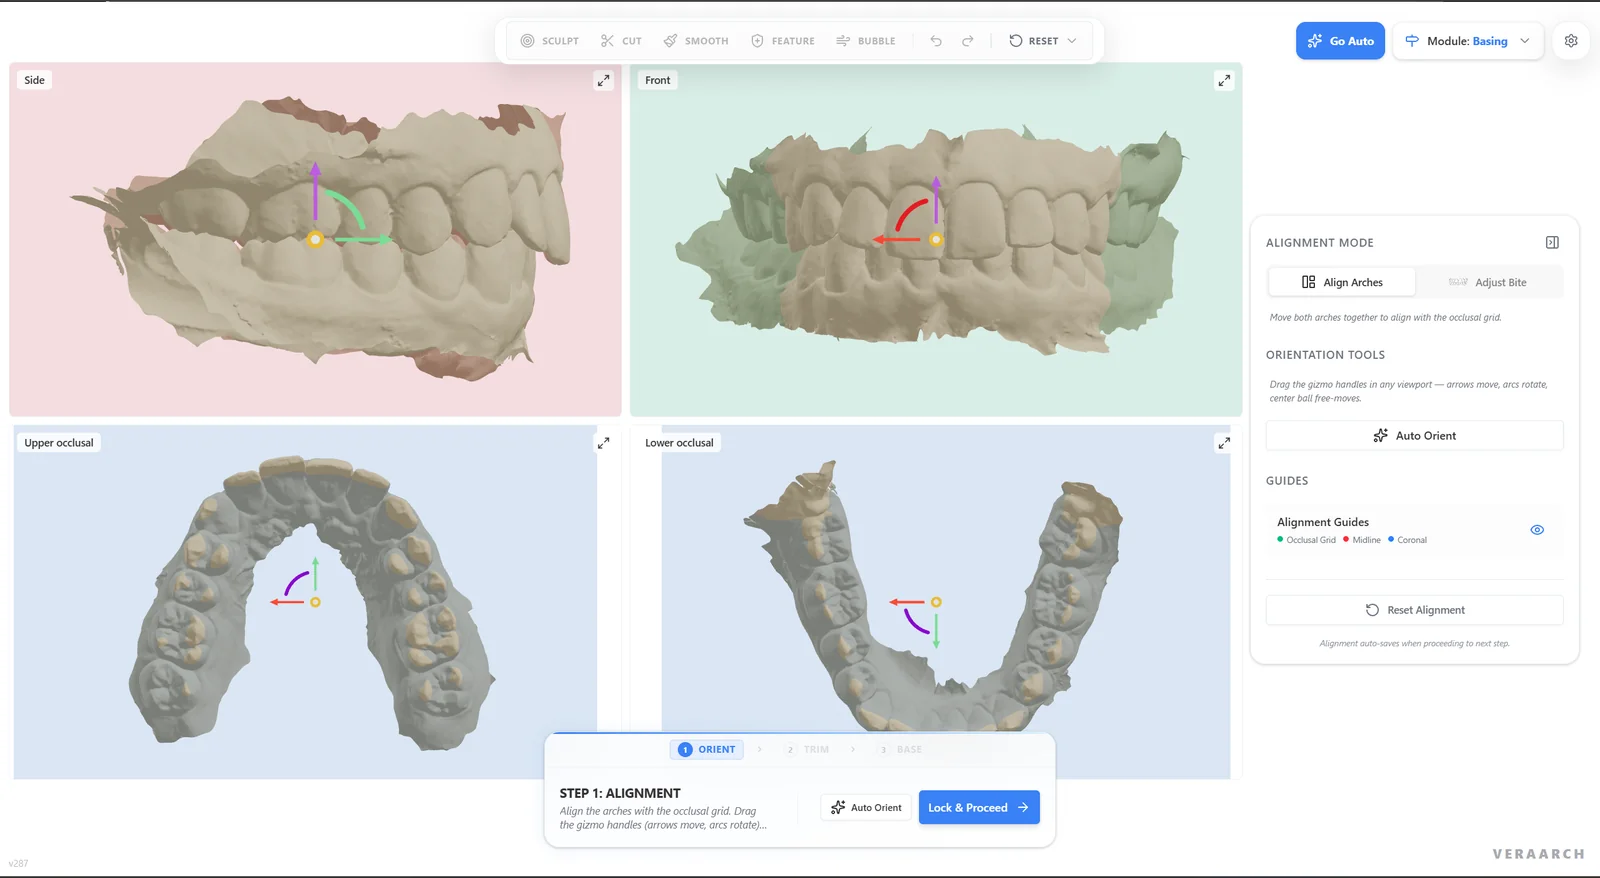Click the red move arrow in Front view
The image size is (1600, 878).
coord(897,240)
